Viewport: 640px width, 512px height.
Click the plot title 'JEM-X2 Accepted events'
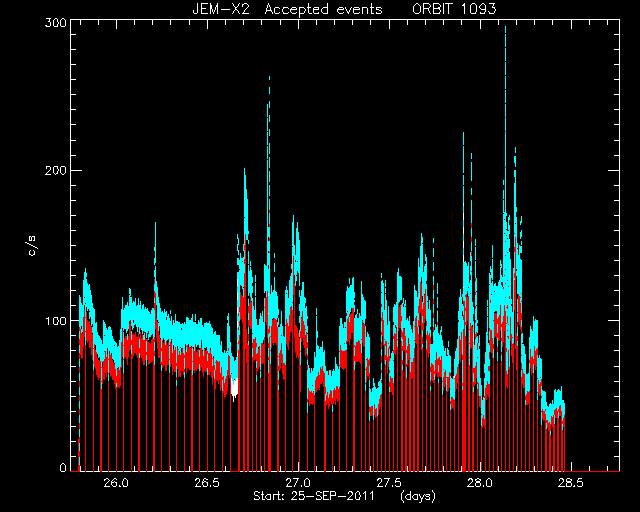pyautogui.click(x=287, y=9)
